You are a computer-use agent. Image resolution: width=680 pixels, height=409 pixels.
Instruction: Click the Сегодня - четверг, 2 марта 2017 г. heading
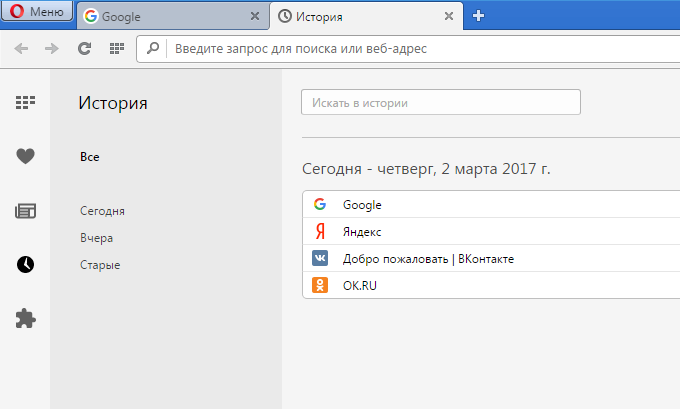(x=426, y=169)
